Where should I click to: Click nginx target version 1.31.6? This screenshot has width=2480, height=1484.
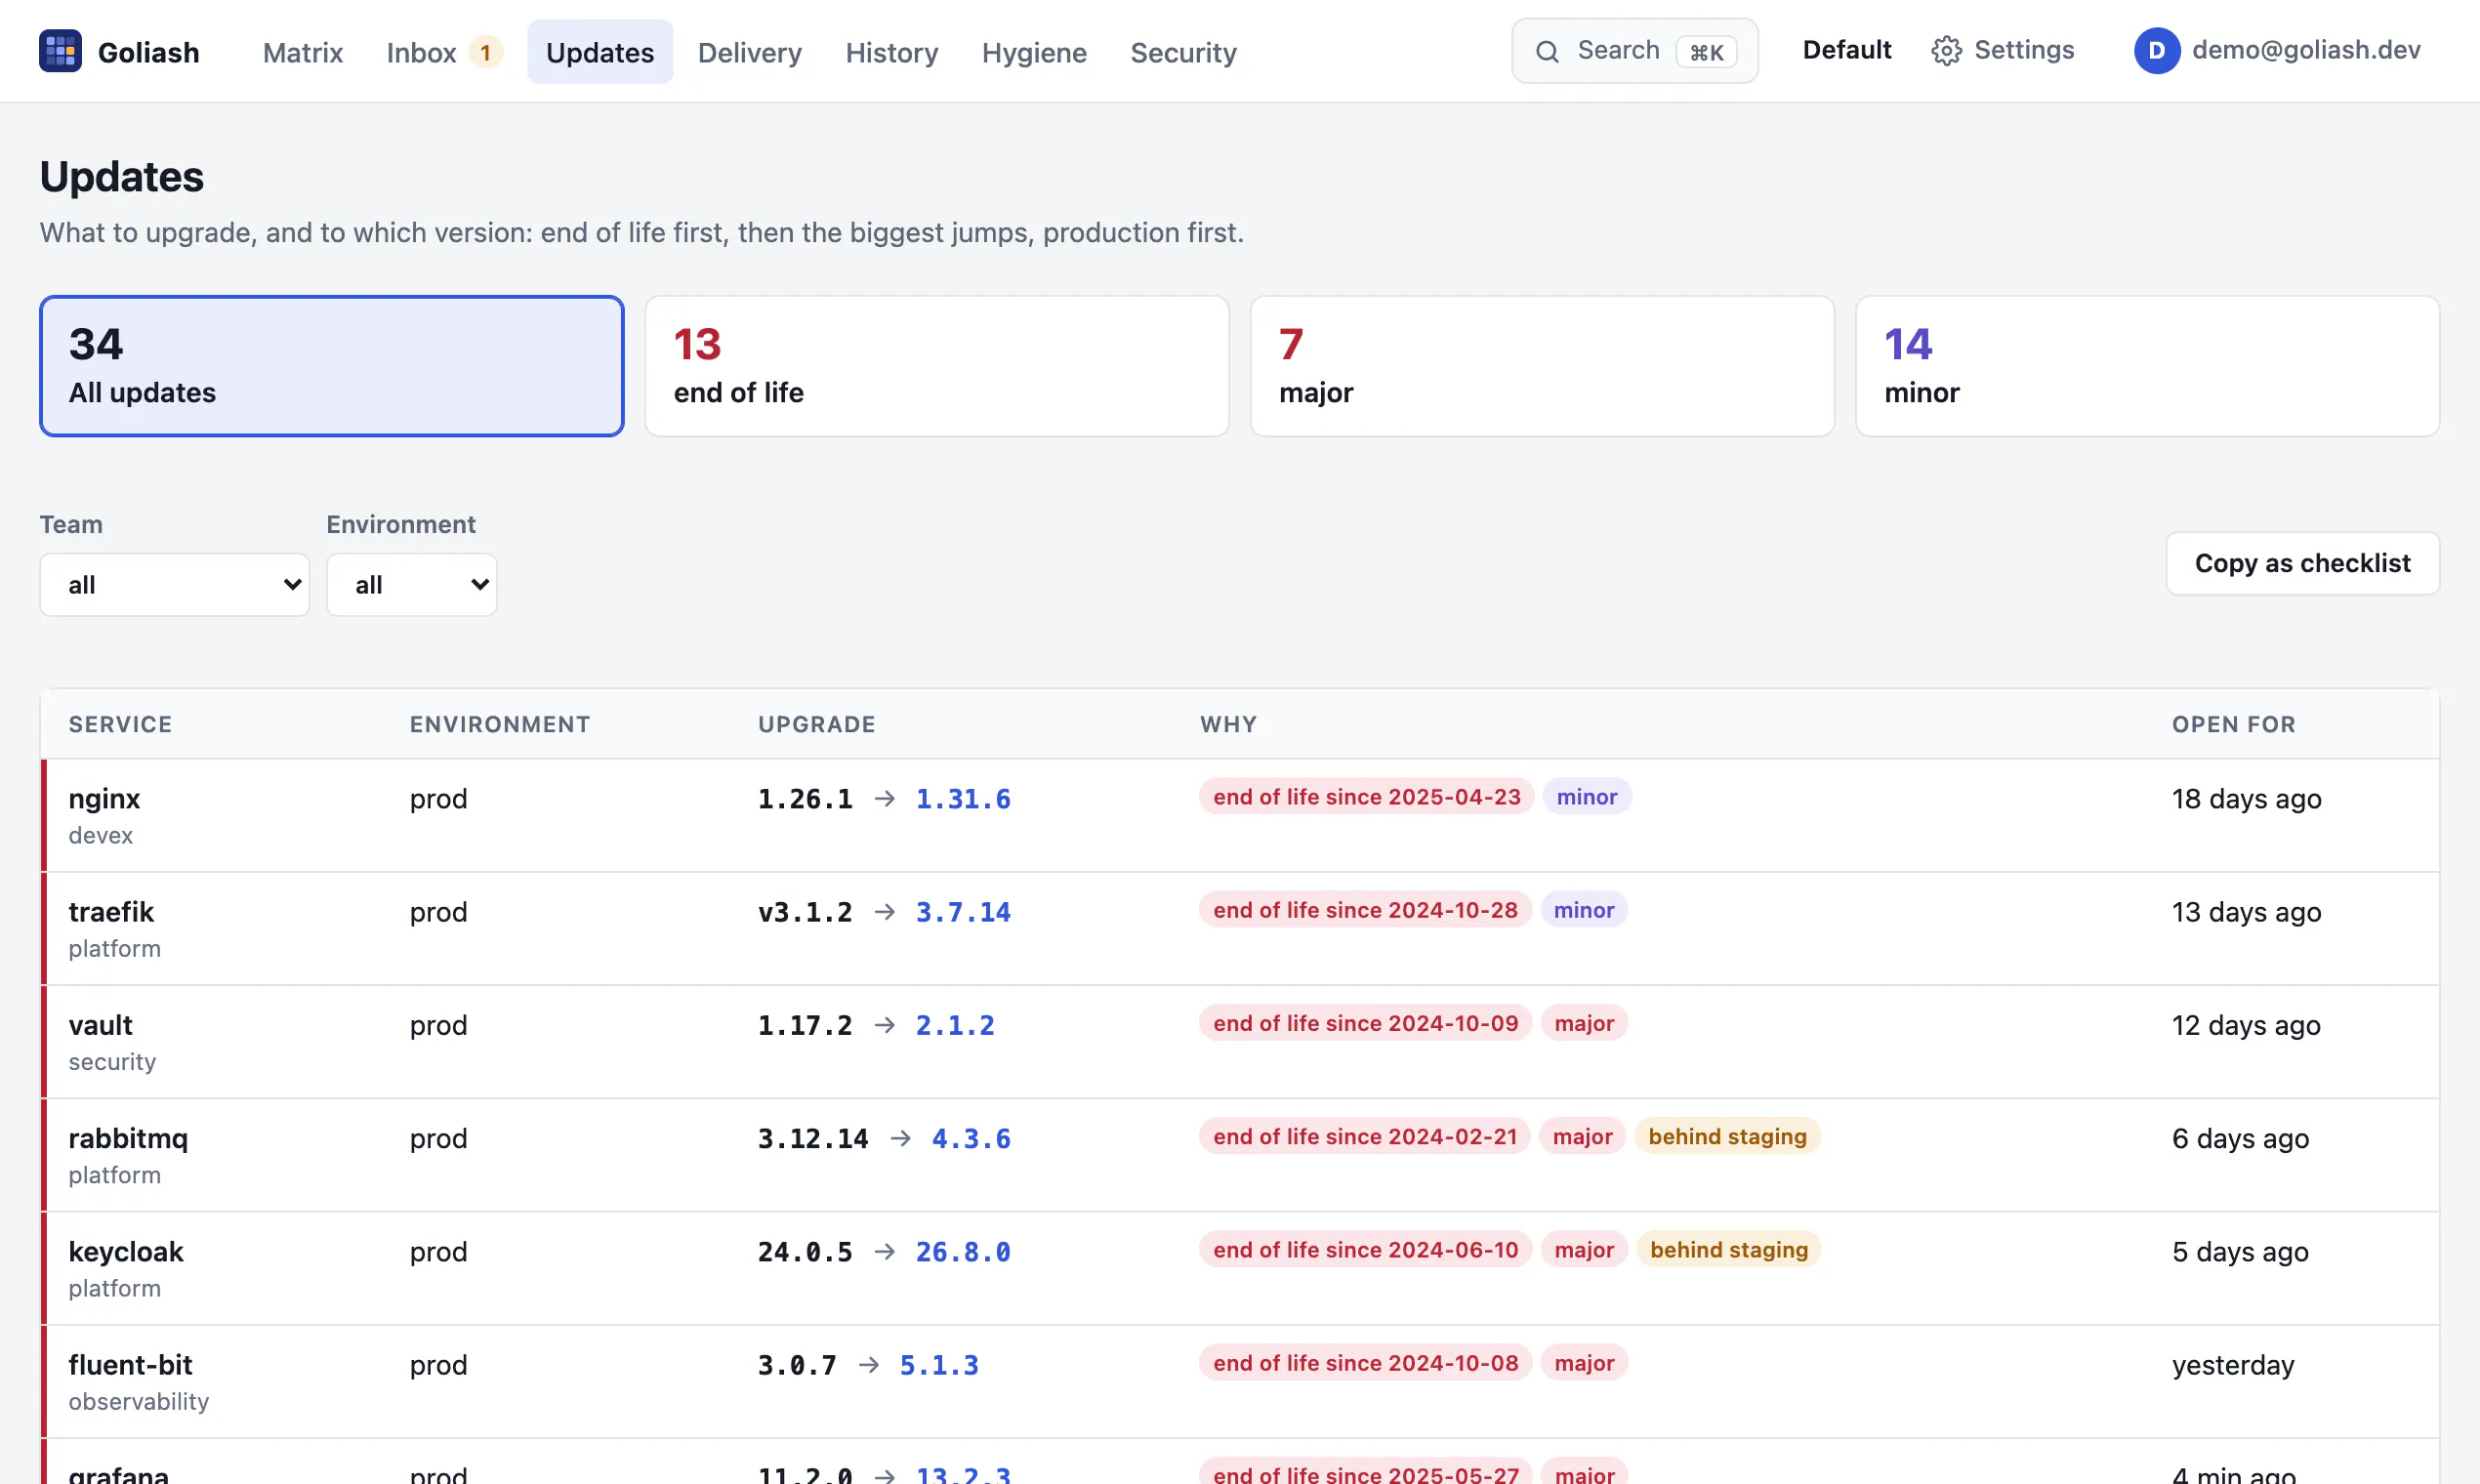963,799
